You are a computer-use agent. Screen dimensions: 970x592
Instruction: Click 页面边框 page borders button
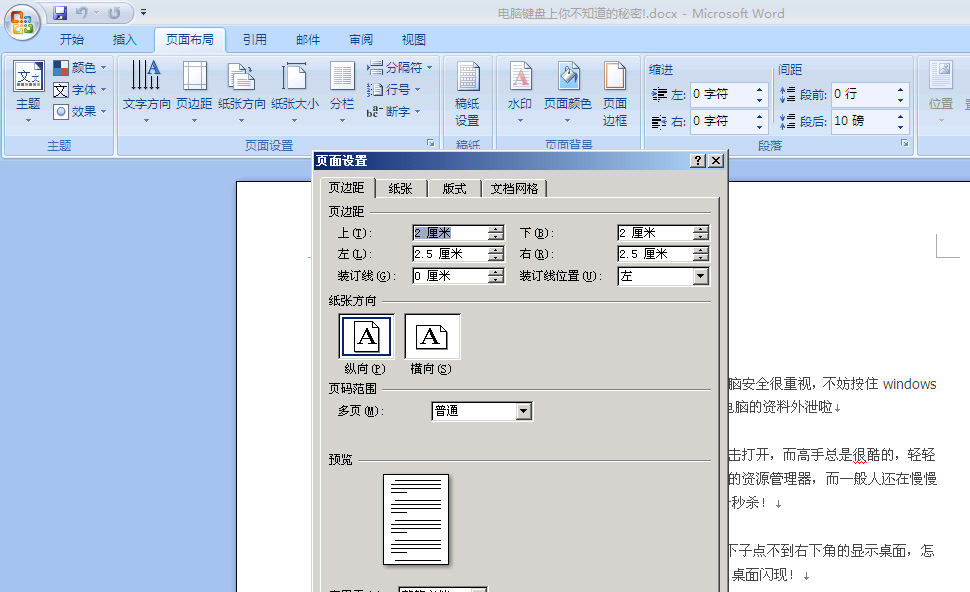615,94
